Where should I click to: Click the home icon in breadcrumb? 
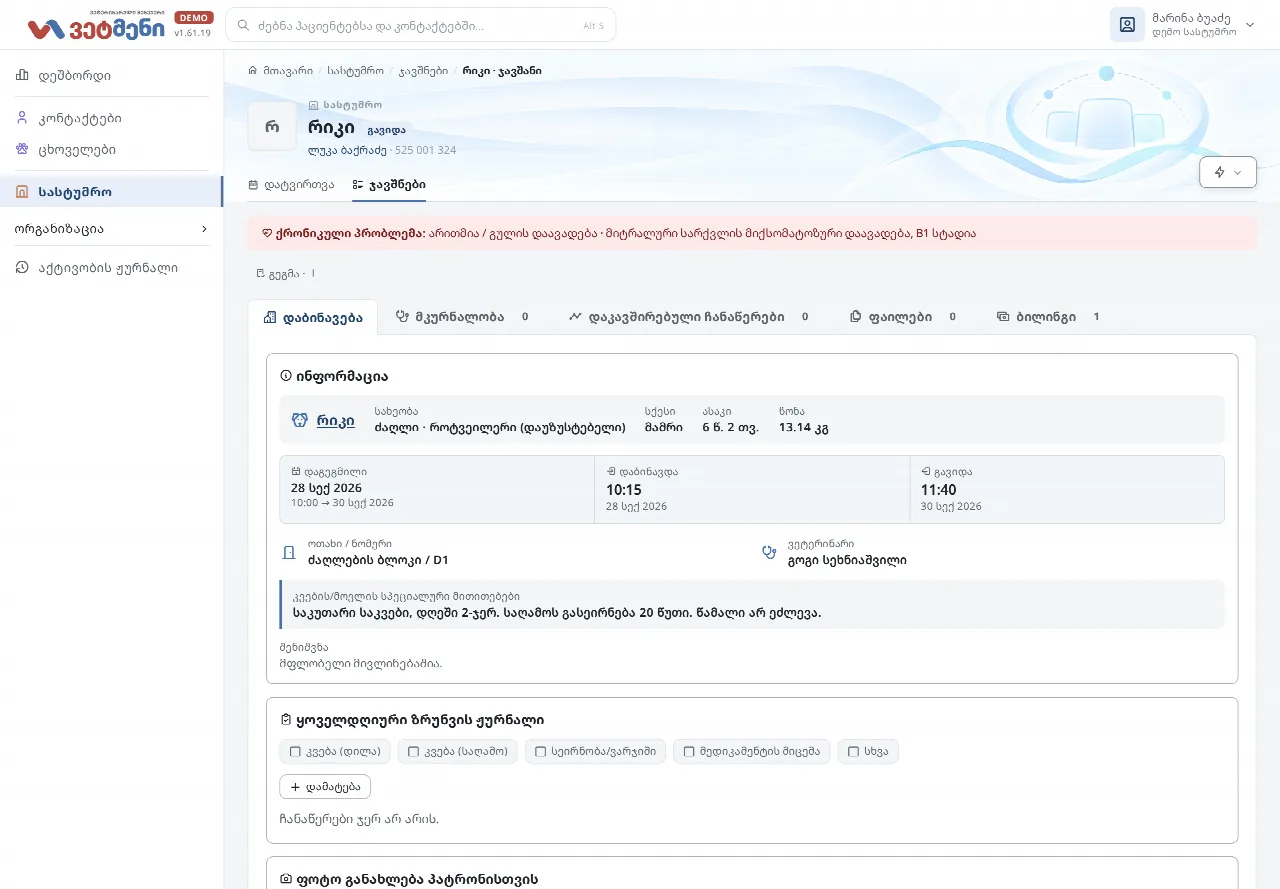(253, 71)
